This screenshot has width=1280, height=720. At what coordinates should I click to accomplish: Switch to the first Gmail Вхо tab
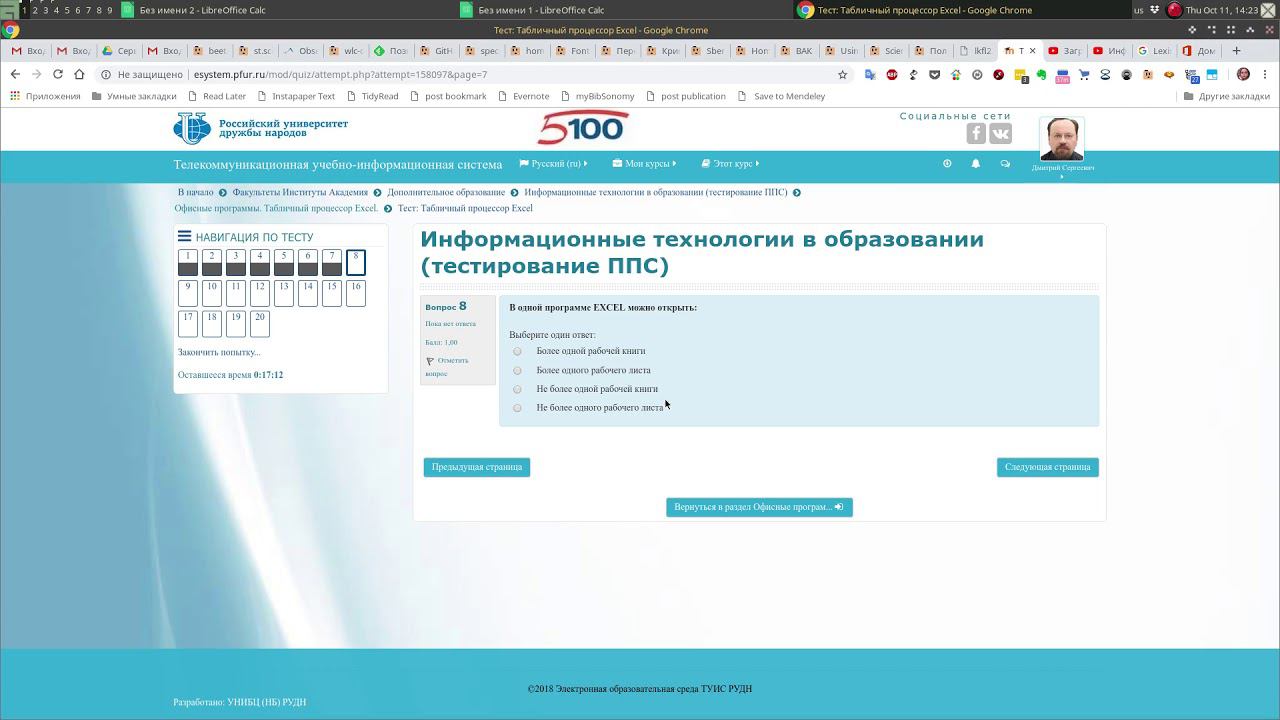coord(29,51)
